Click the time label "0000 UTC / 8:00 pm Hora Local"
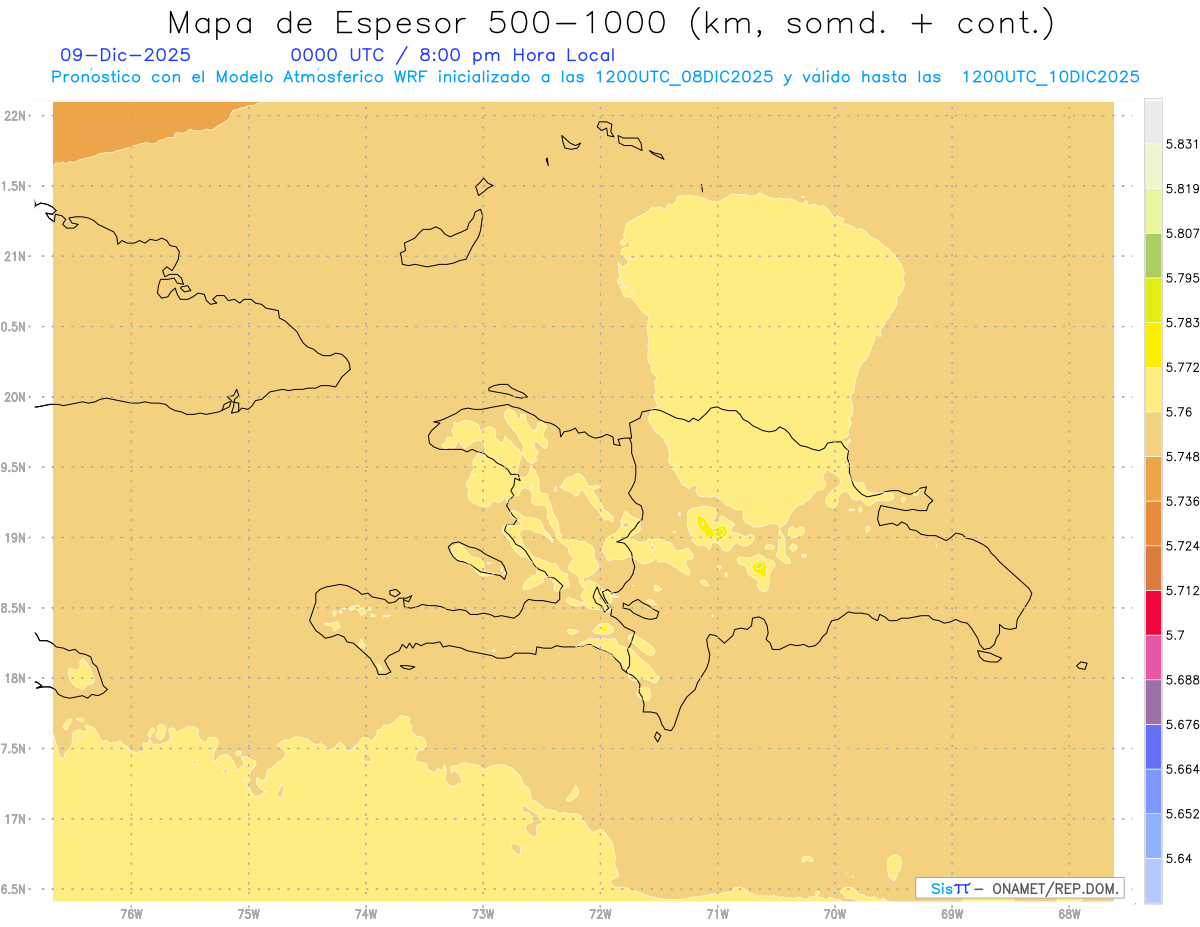Image resolution: width=1200 pixels, height=927 pixels. point(453,55)
